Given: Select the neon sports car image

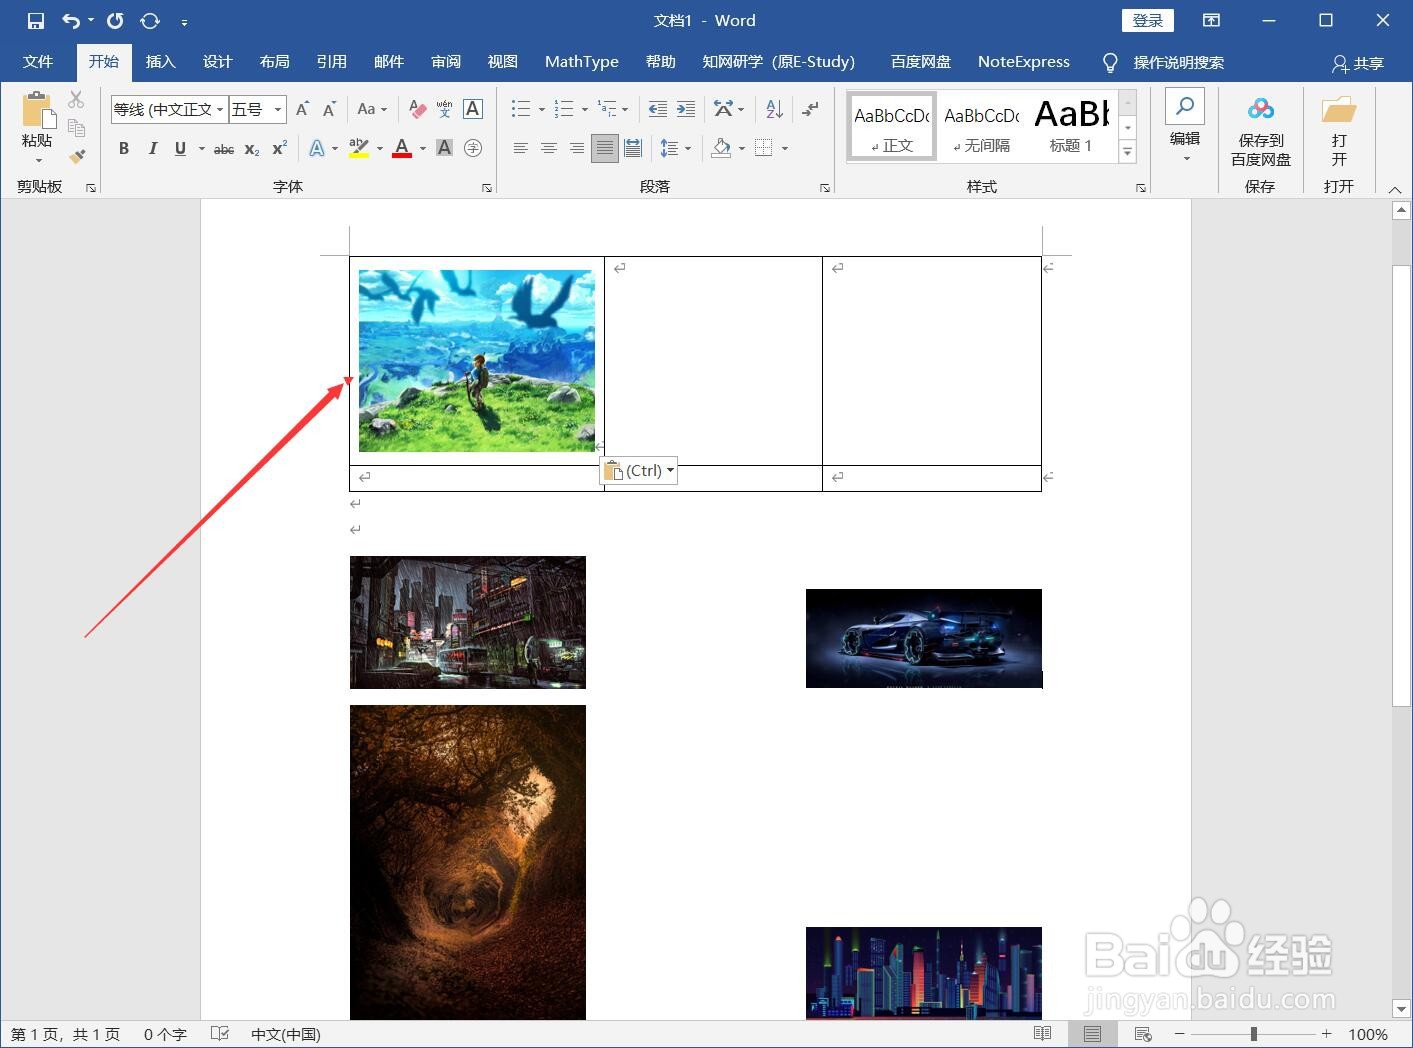Looking at the screenshot, I should point(924,638).
